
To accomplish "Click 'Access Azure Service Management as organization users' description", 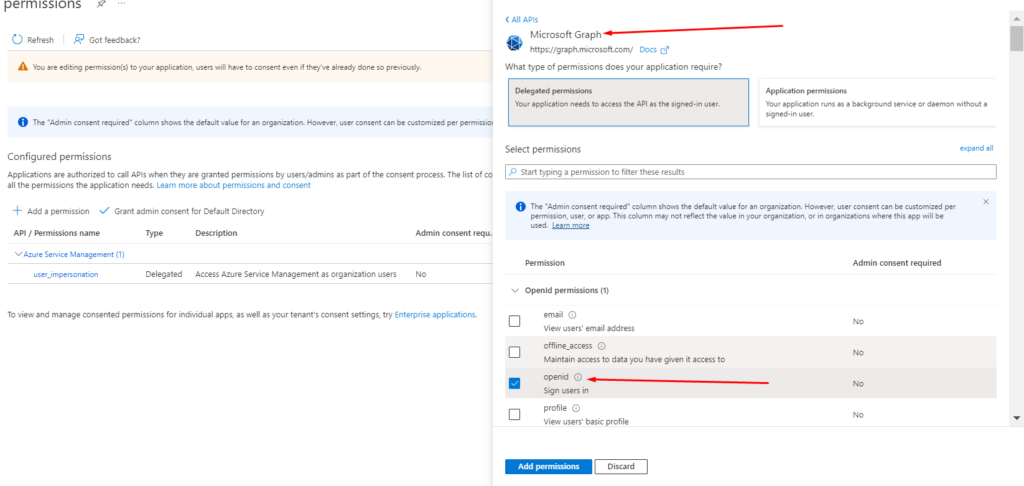I will (x=296, y=274).
